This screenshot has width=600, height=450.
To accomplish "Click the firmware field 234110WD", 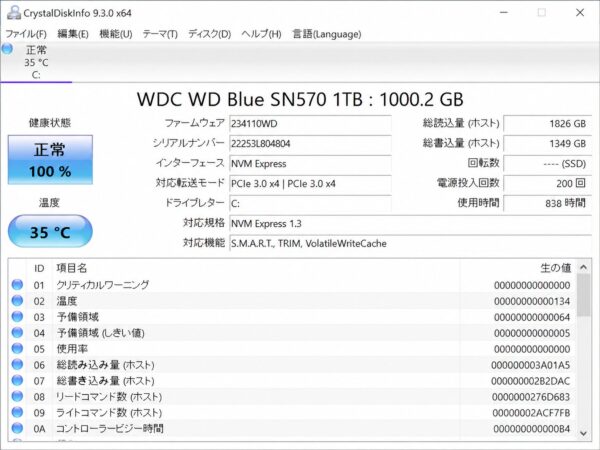I will point(310,124).
